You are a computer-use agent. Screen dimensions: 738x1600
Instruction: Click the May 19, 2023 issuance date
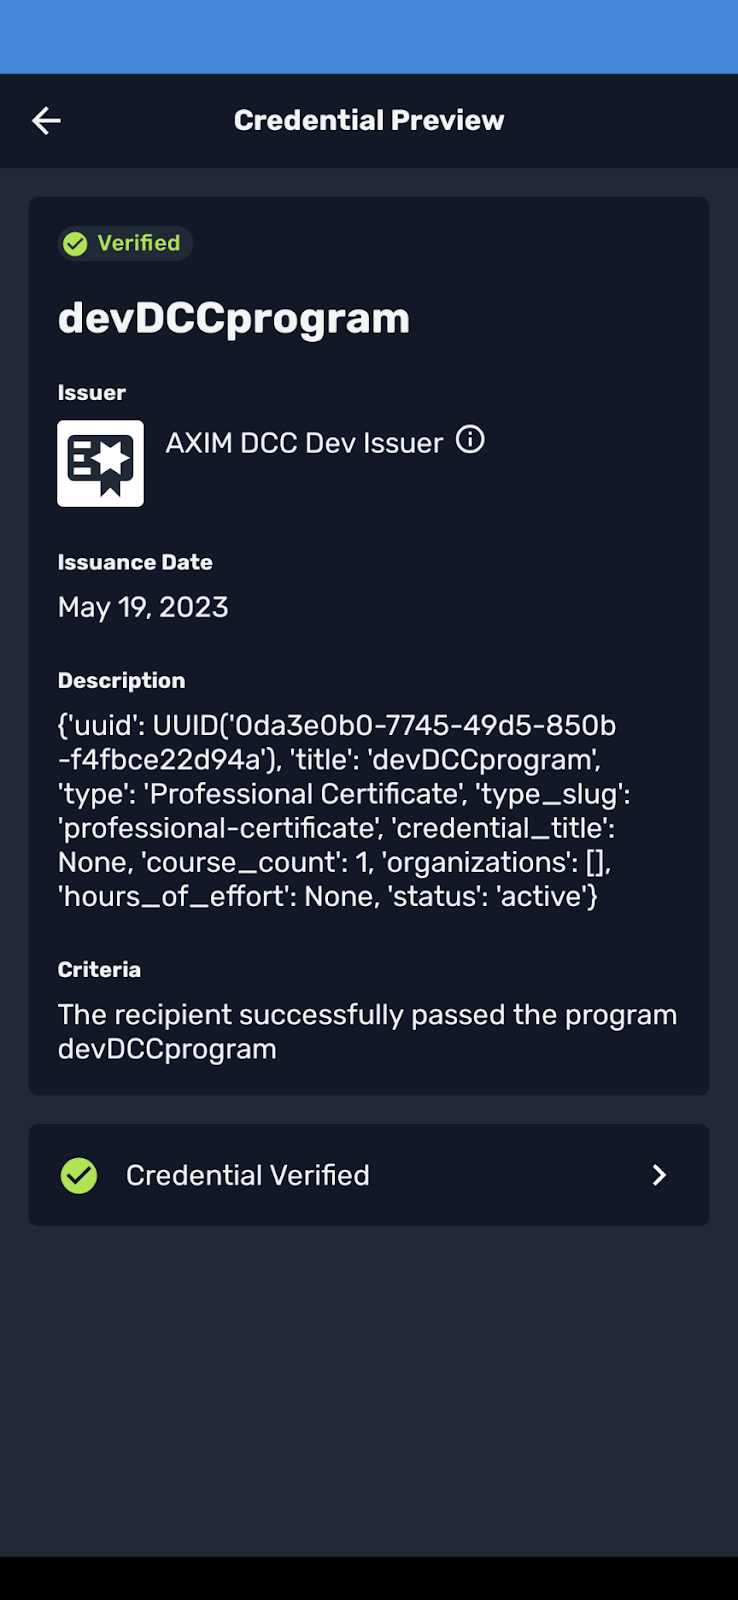143,607
